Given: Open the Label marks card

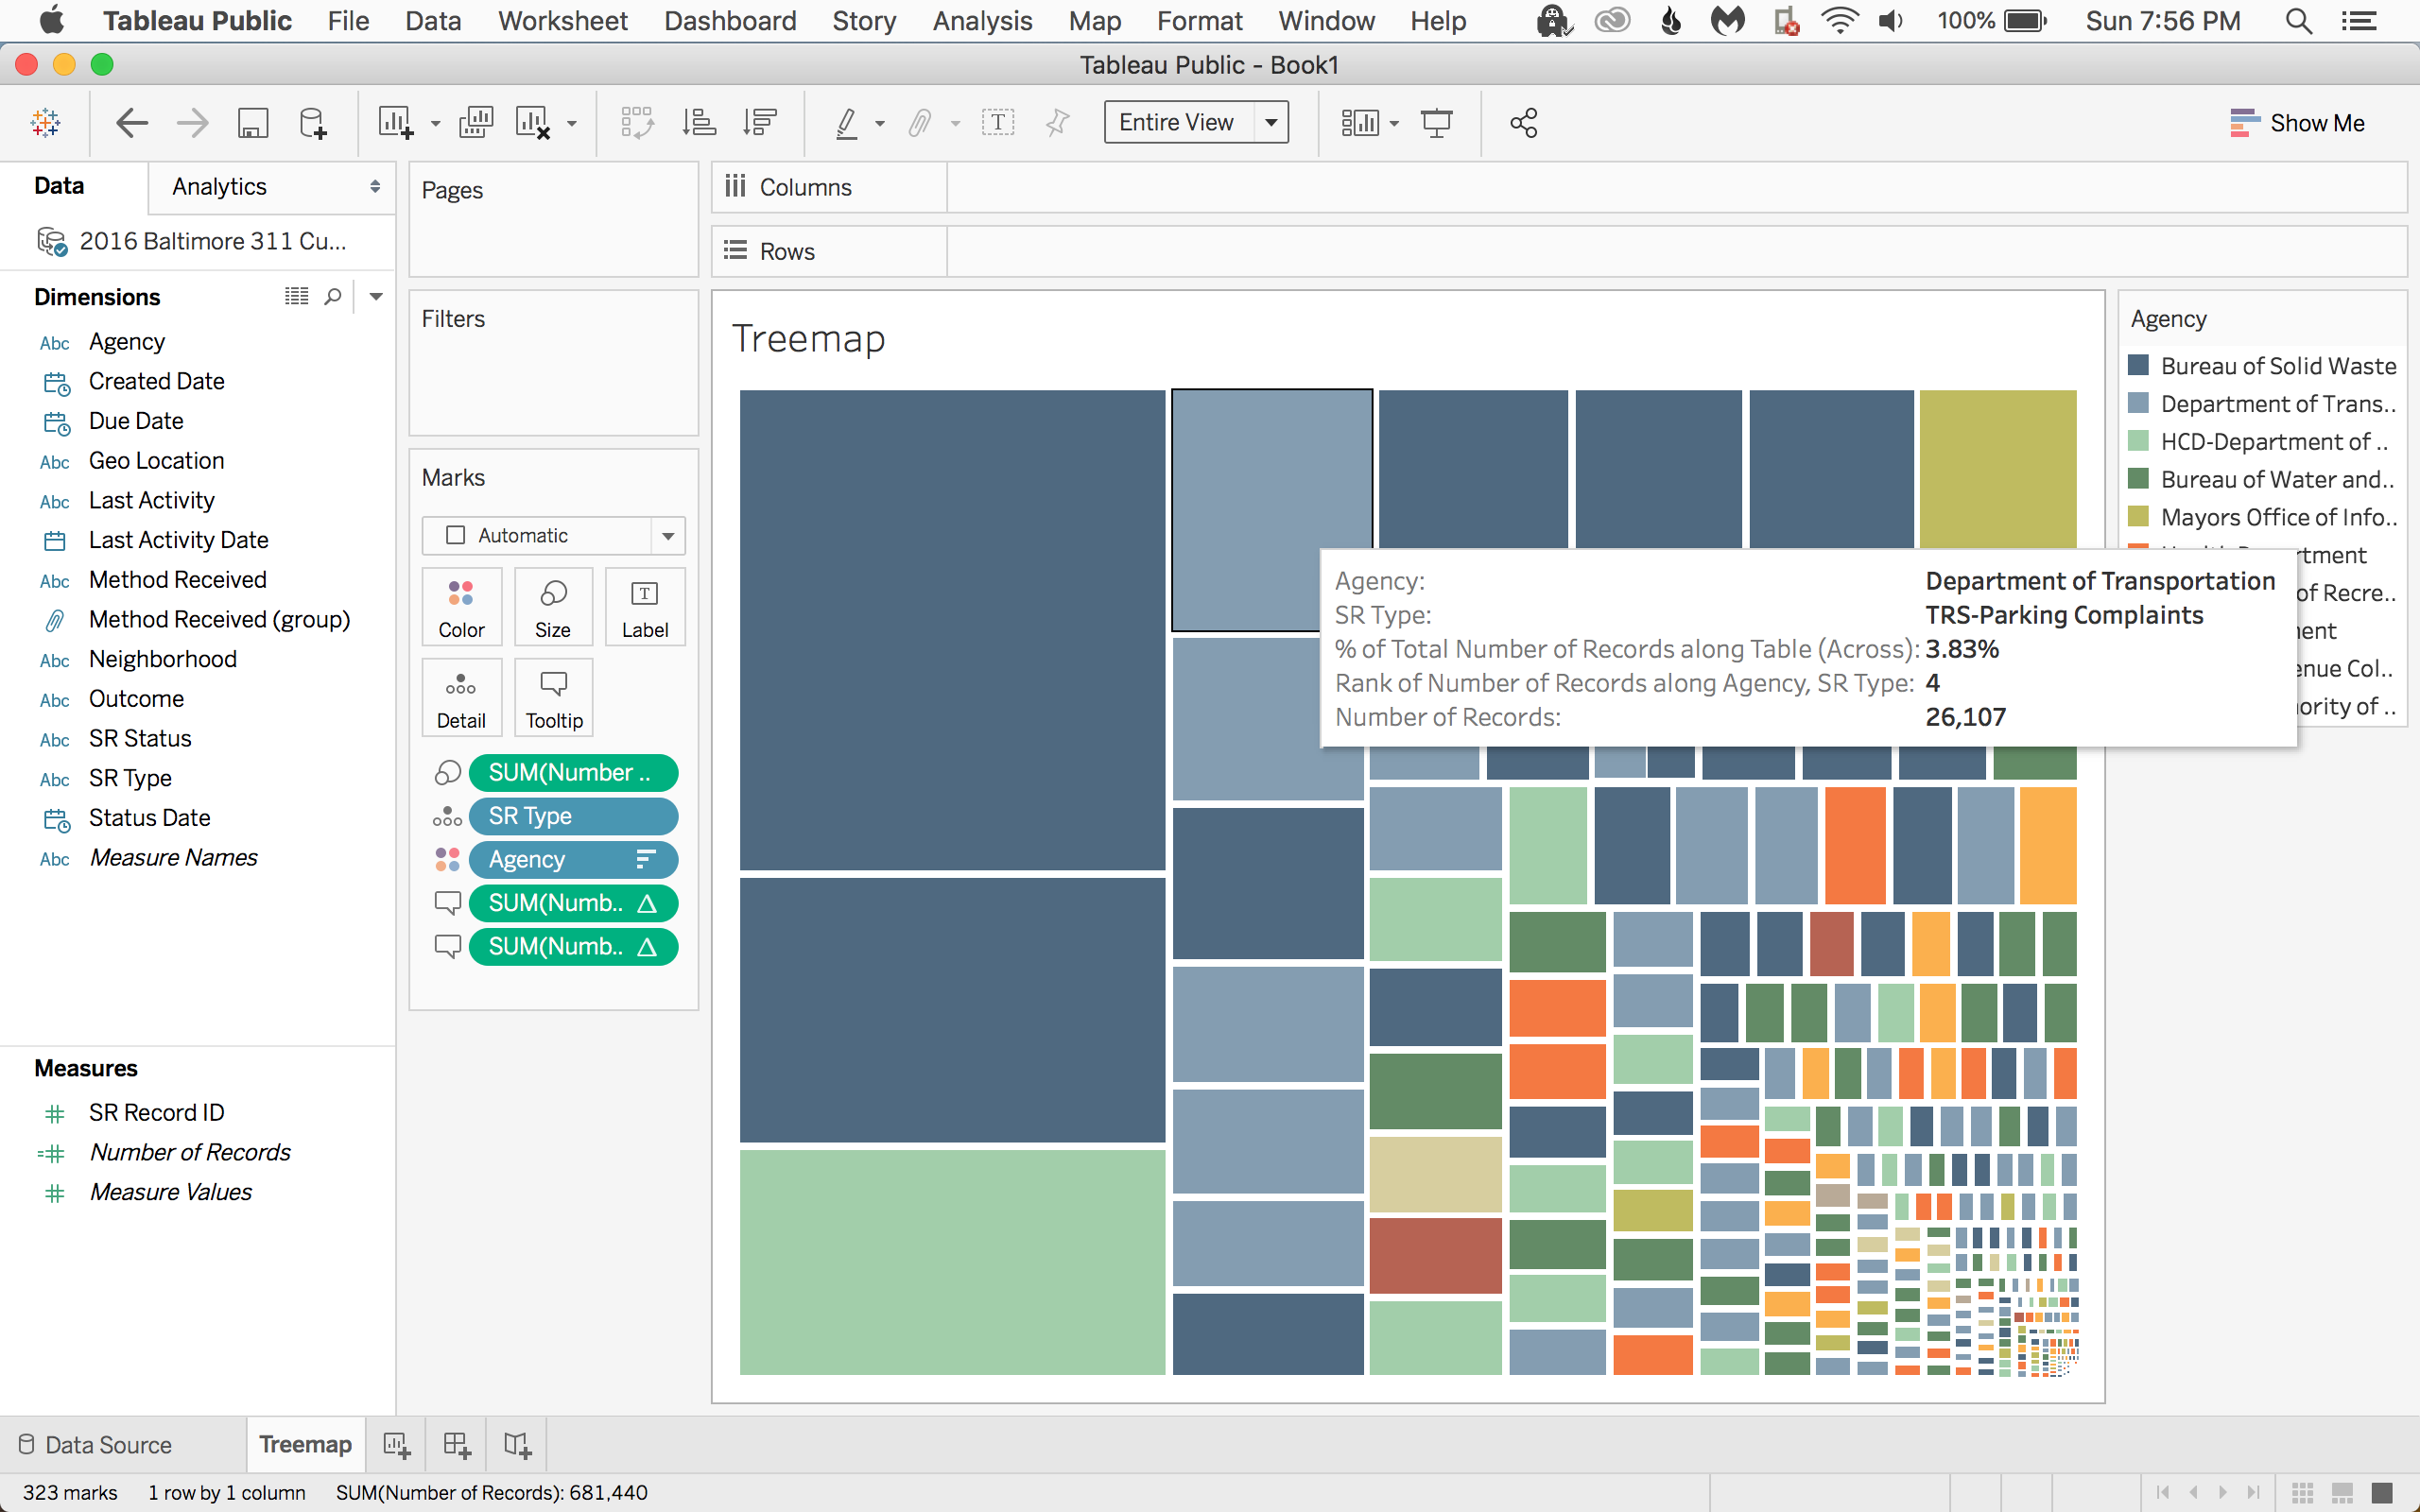Looking at the screenshot, I should point(645,607).
